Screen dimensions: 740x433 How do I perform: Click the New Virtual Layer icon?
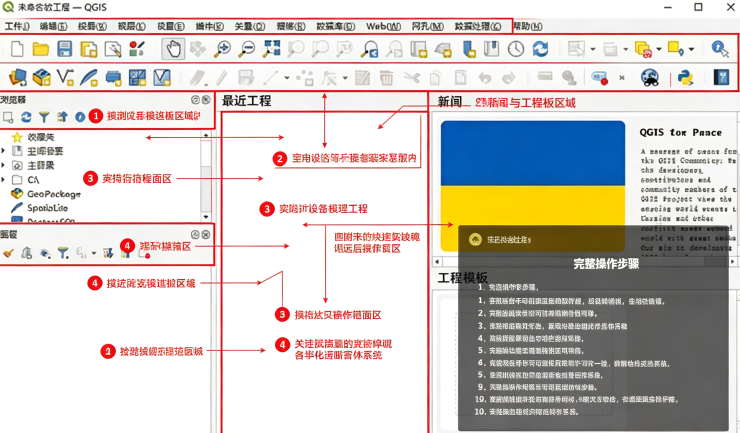[161, 77]
